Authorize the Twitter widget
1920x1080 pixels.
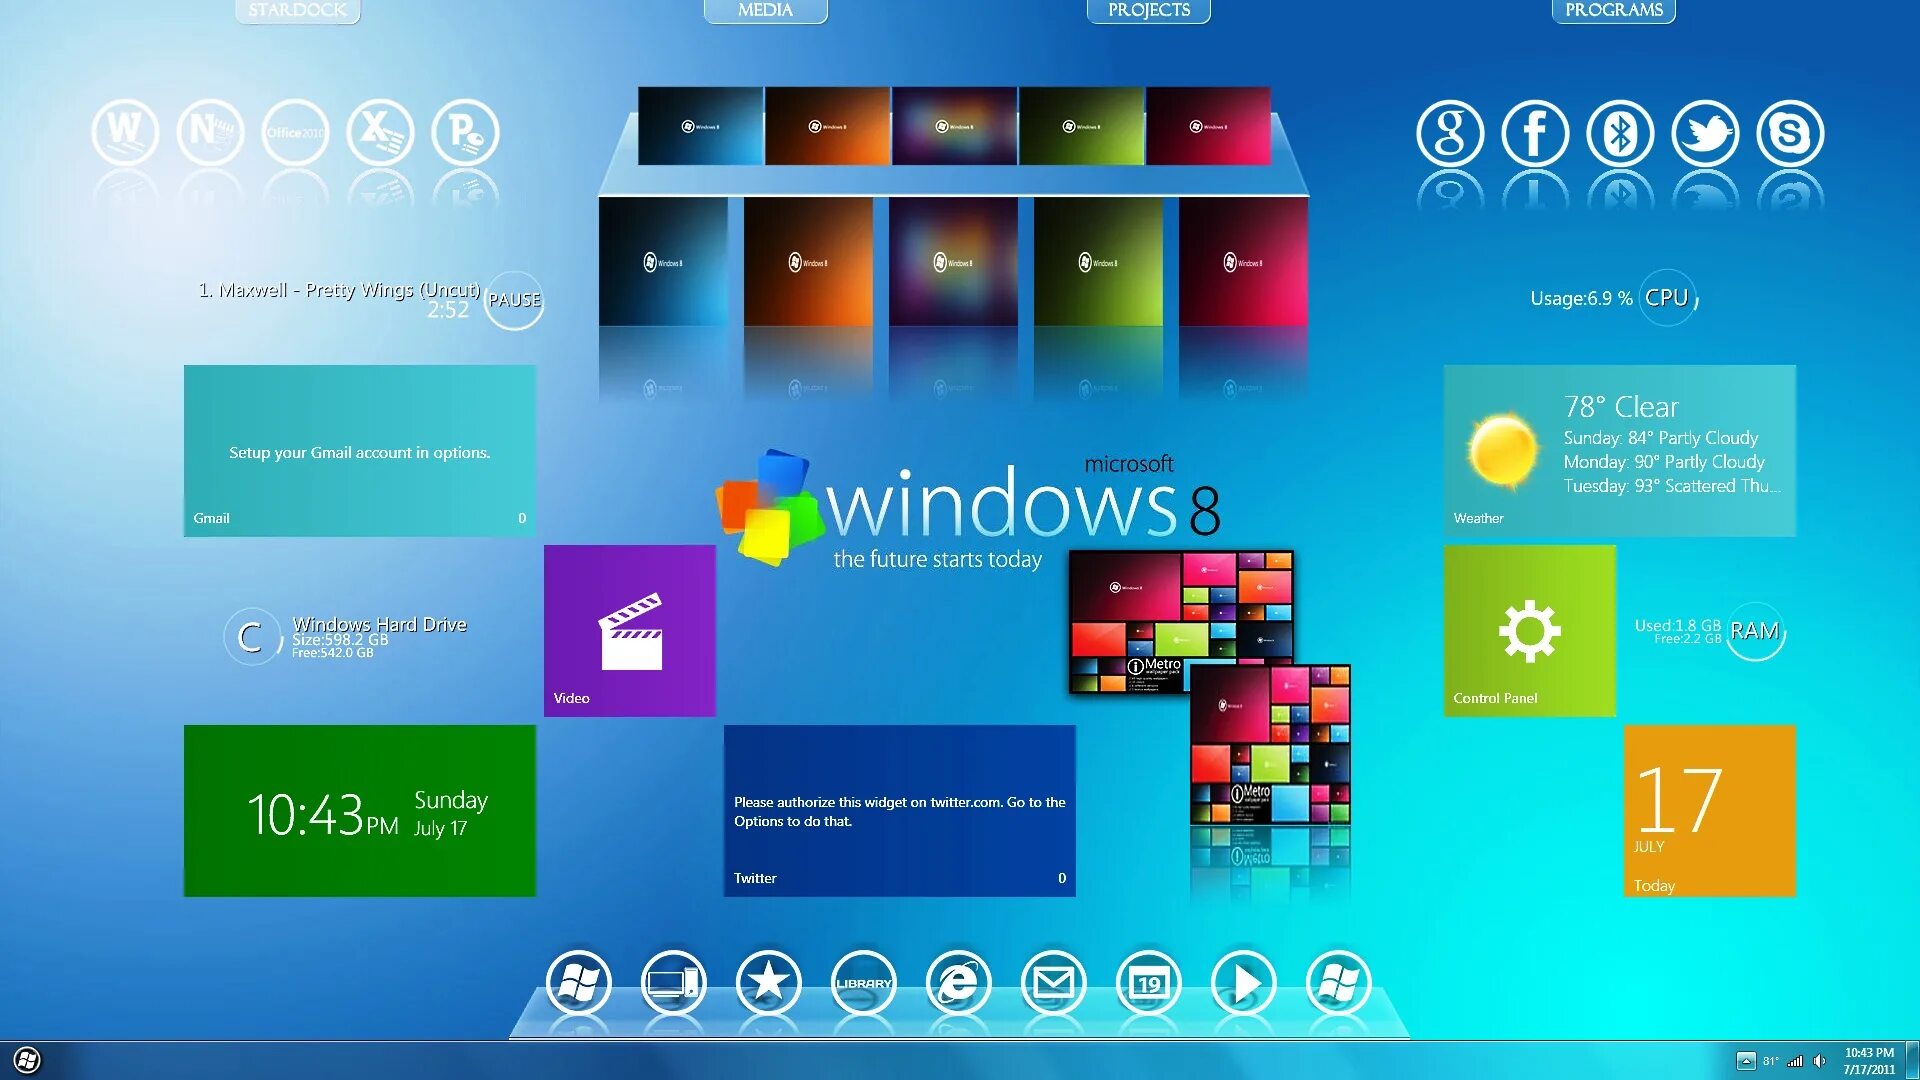click(898, 810)
